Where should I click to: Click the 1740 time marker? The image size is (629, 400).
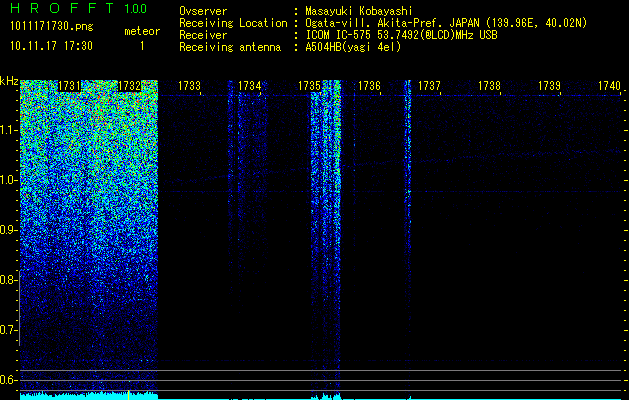[x=610, y=86]
